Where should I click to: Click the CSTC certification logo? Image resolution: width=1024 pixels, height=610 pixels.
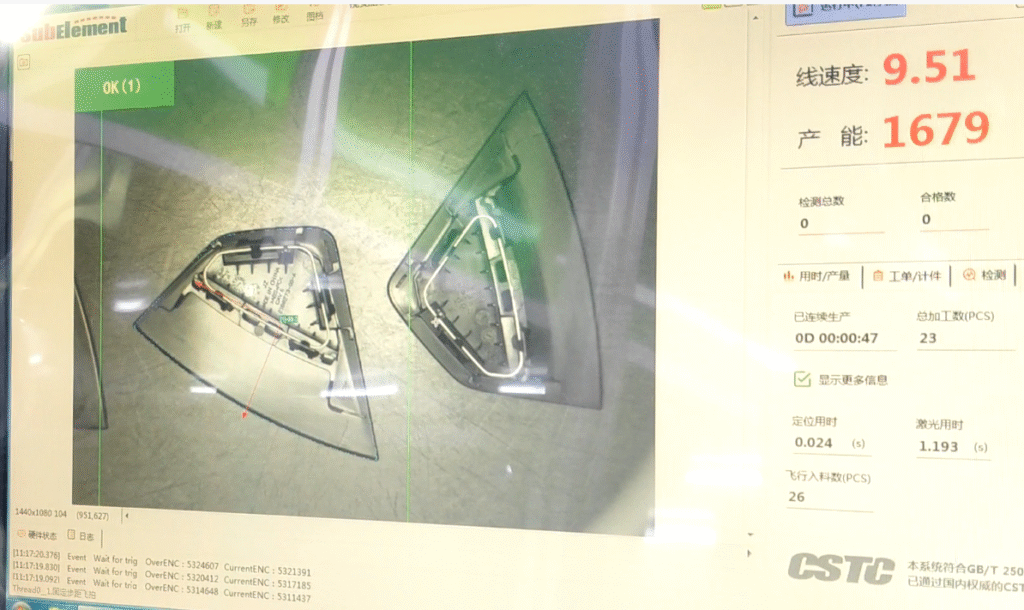pos(840,569)
